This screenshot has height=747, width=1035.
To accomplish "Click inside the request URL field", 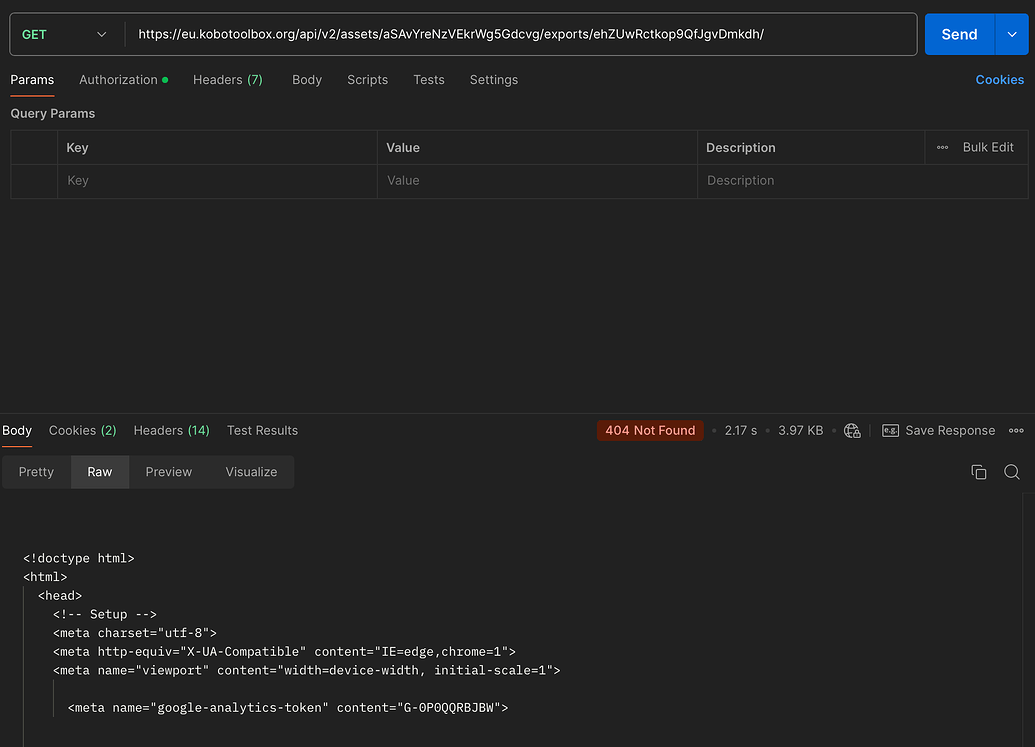I will point(500,33).
